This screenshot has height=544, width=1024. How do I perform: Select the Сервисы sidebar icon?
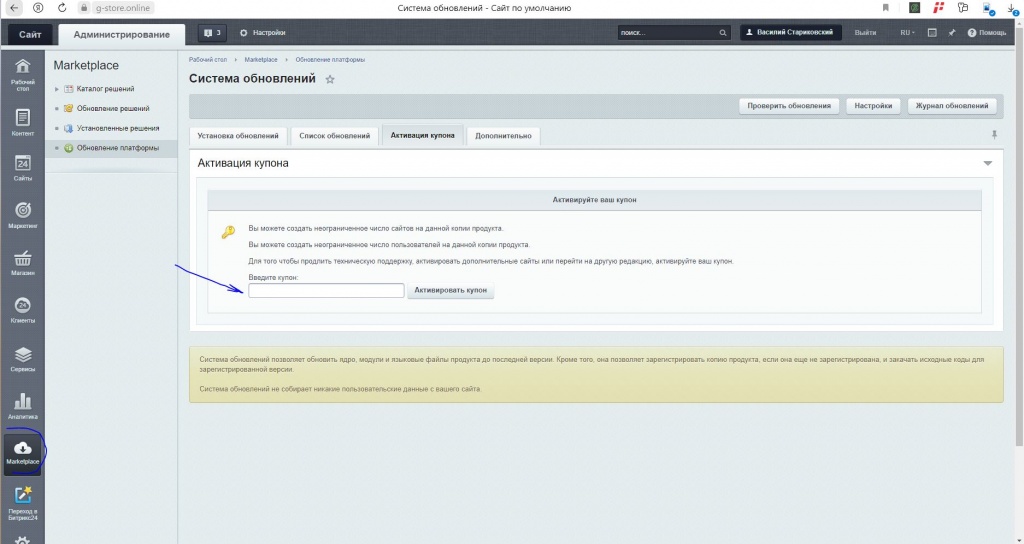click(22, 357)
